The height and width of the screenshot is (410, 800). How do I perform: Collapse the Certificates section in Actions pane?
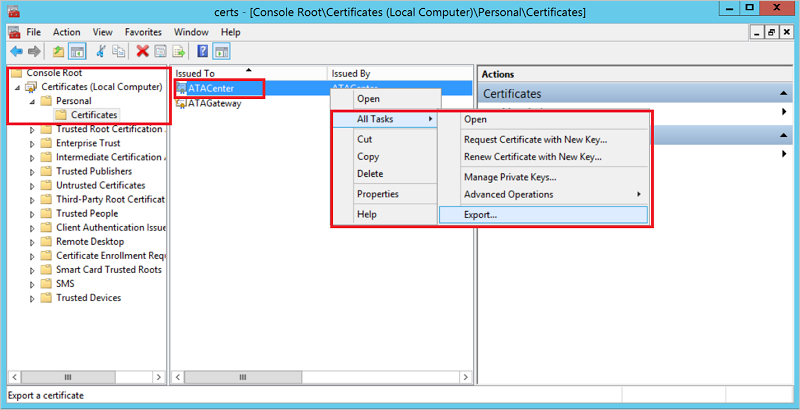(x=783, y=94)
